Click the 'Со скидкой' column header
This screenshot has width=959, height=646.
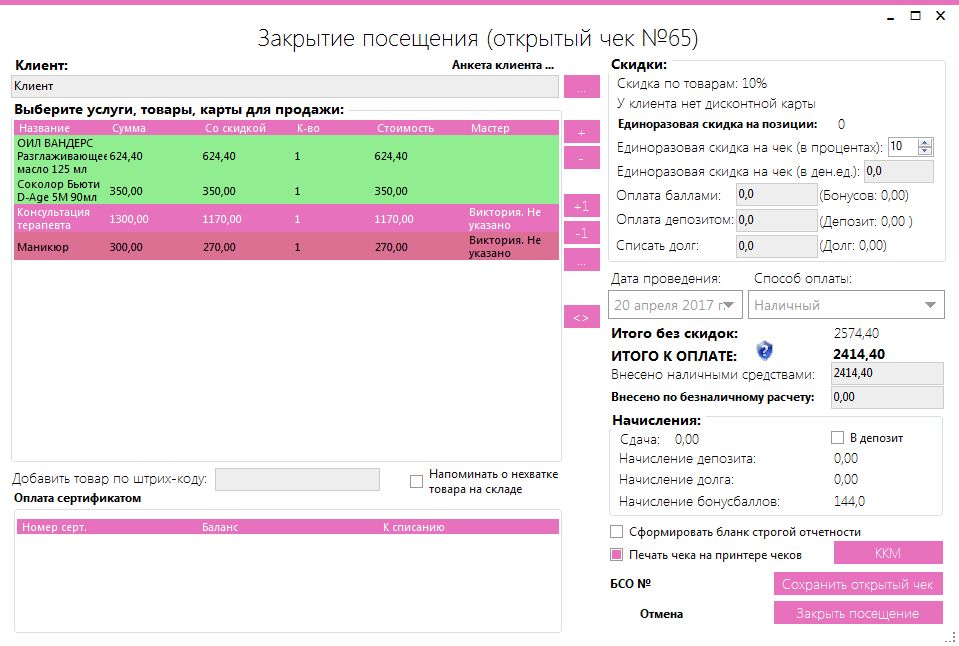point(235,128)
